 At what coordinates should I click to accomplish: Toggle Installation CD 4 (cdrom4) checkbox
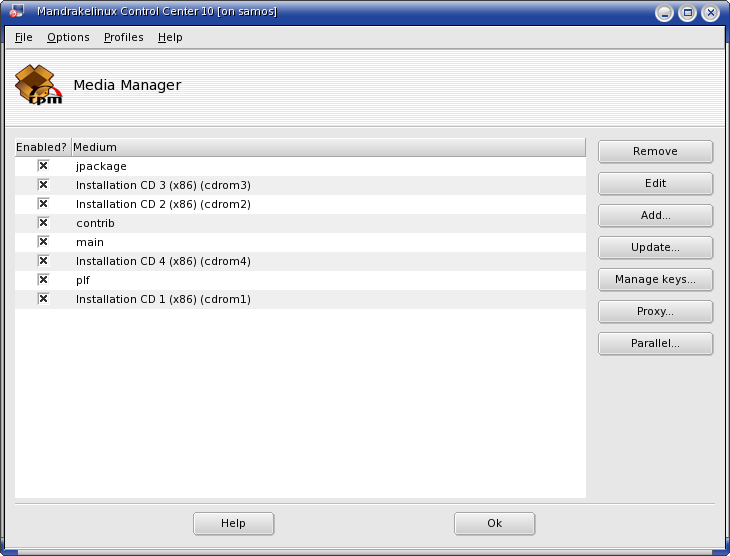[x=43, y=261]
